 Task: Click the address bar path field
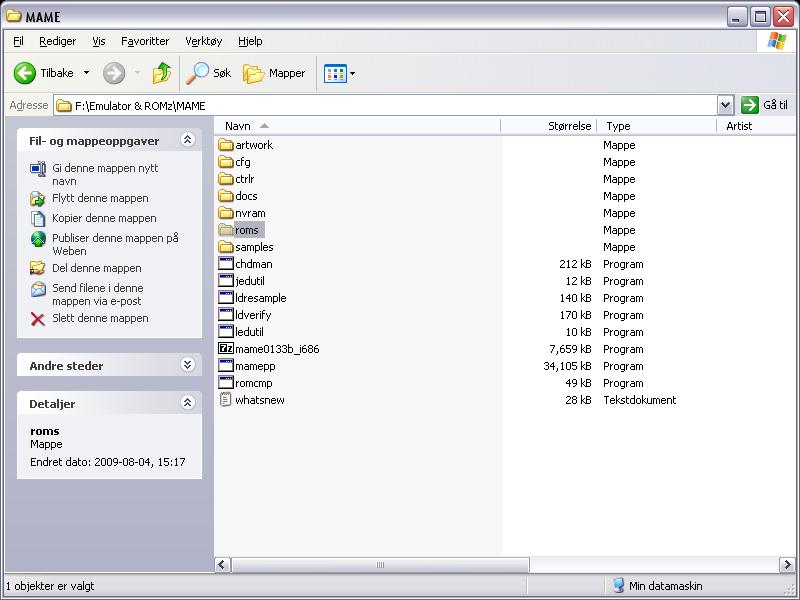pos(385,106)
